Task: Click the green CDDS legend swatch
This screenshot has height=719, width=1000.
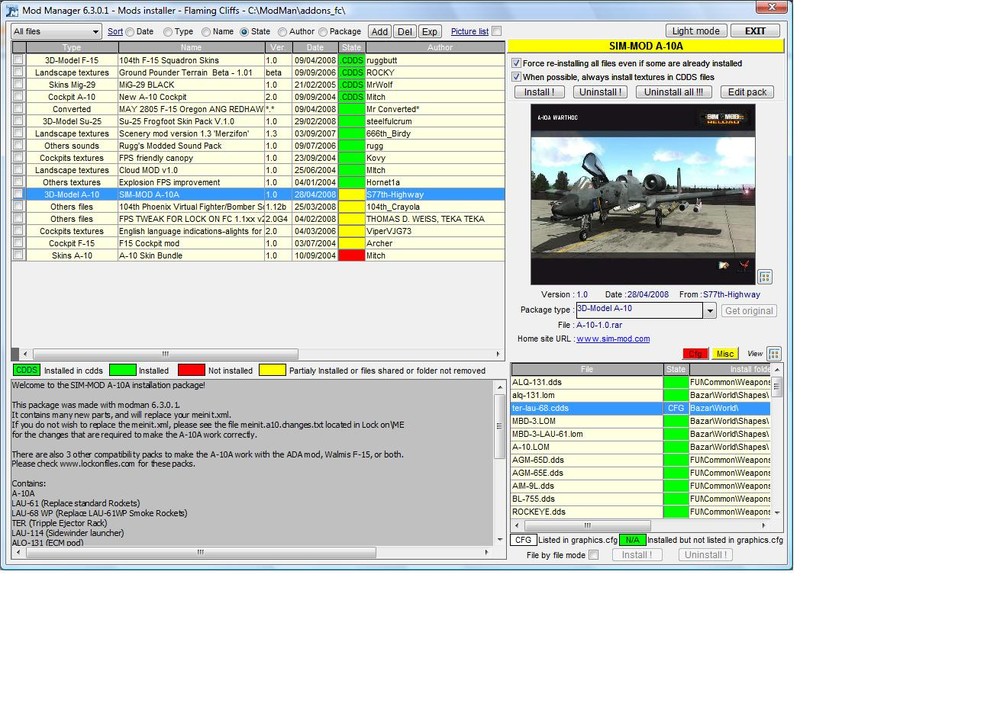Action: (x=27, y=370)
